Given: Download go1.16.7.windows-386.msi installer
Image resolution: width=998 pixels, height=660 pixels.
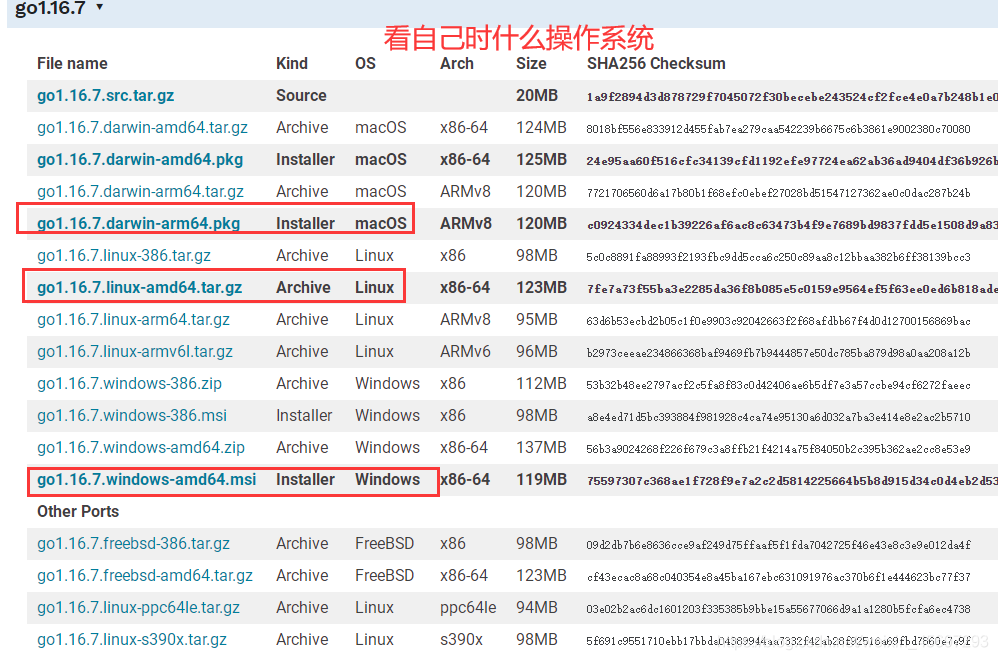Looking at the screenshot, I should point(132,415).
